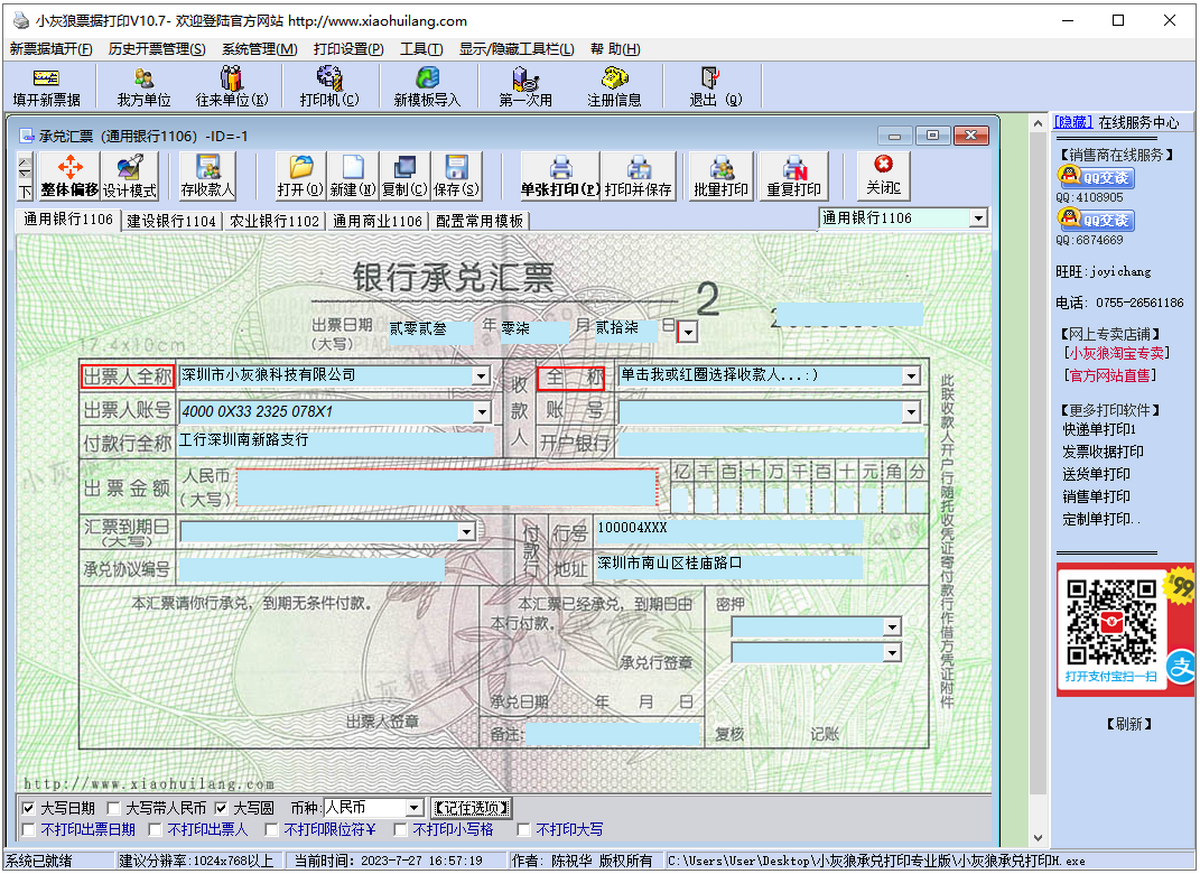1200x874 pixels.
Task: Click 存收款人 save payee button
Action: click(208, 177)
